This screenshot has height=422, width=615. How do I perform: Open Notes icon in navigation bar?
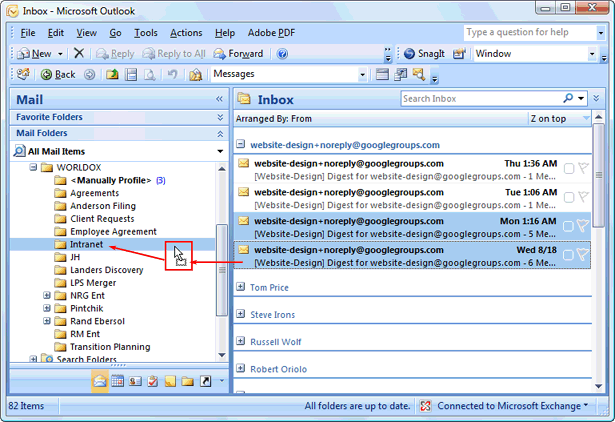click(170, 381)
